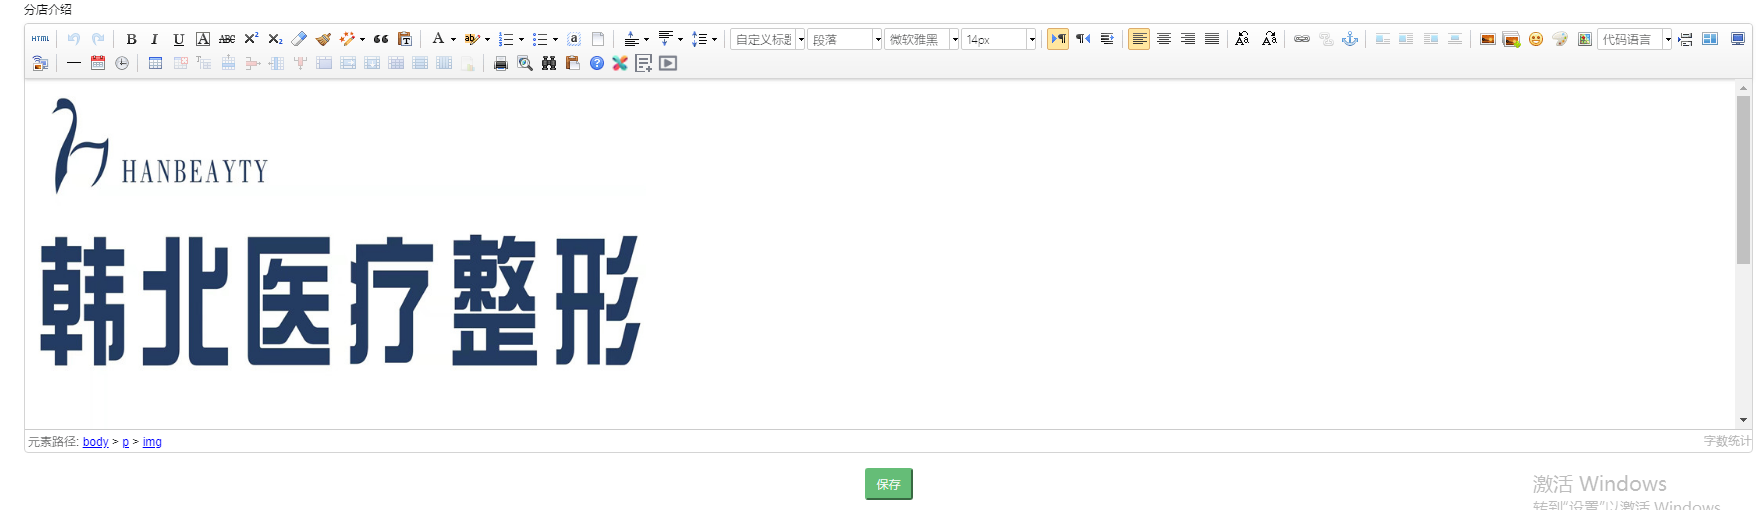1764x510 pixels.
Task: Open unordered list style dropdown
Action: (x=555, y=39)
